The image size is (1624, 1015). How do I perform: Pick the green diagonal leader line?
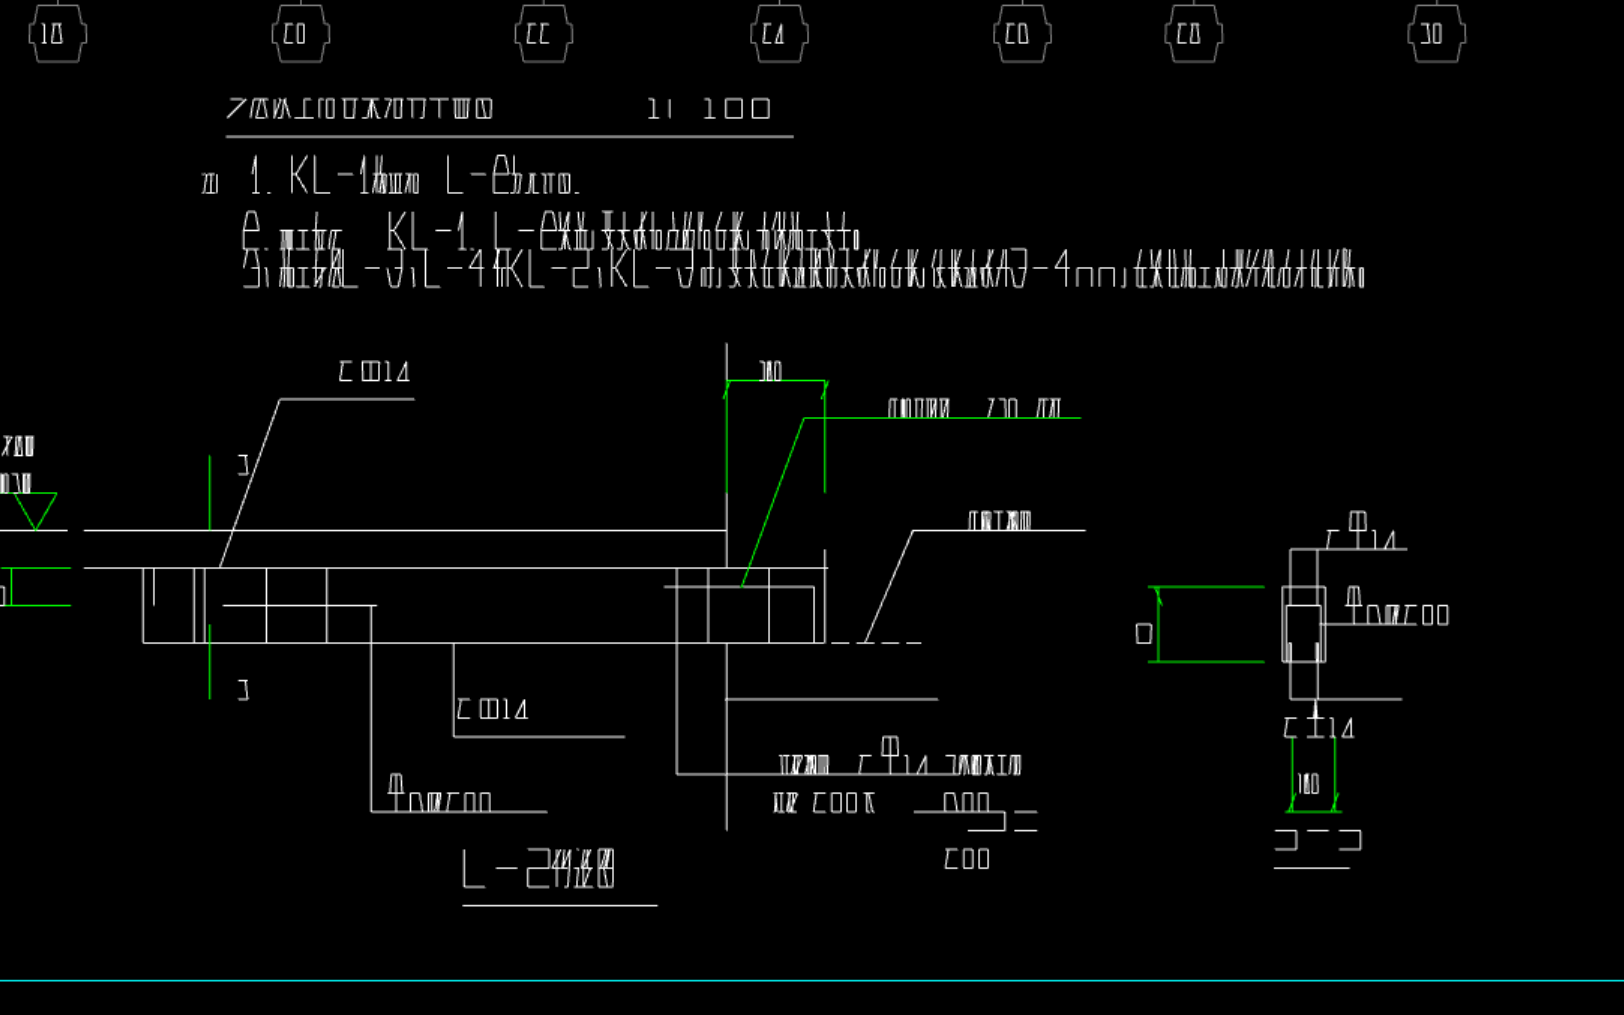click(x=773, y=502)
